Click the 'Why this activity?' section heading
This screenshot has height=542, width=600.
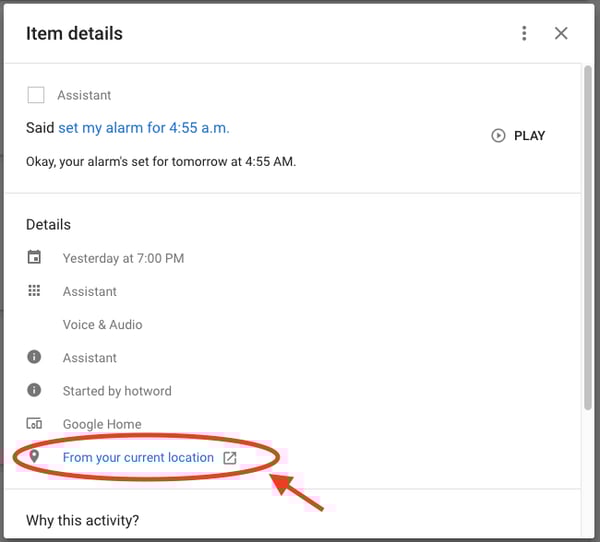pyautogui.click(x=82, y=520)
